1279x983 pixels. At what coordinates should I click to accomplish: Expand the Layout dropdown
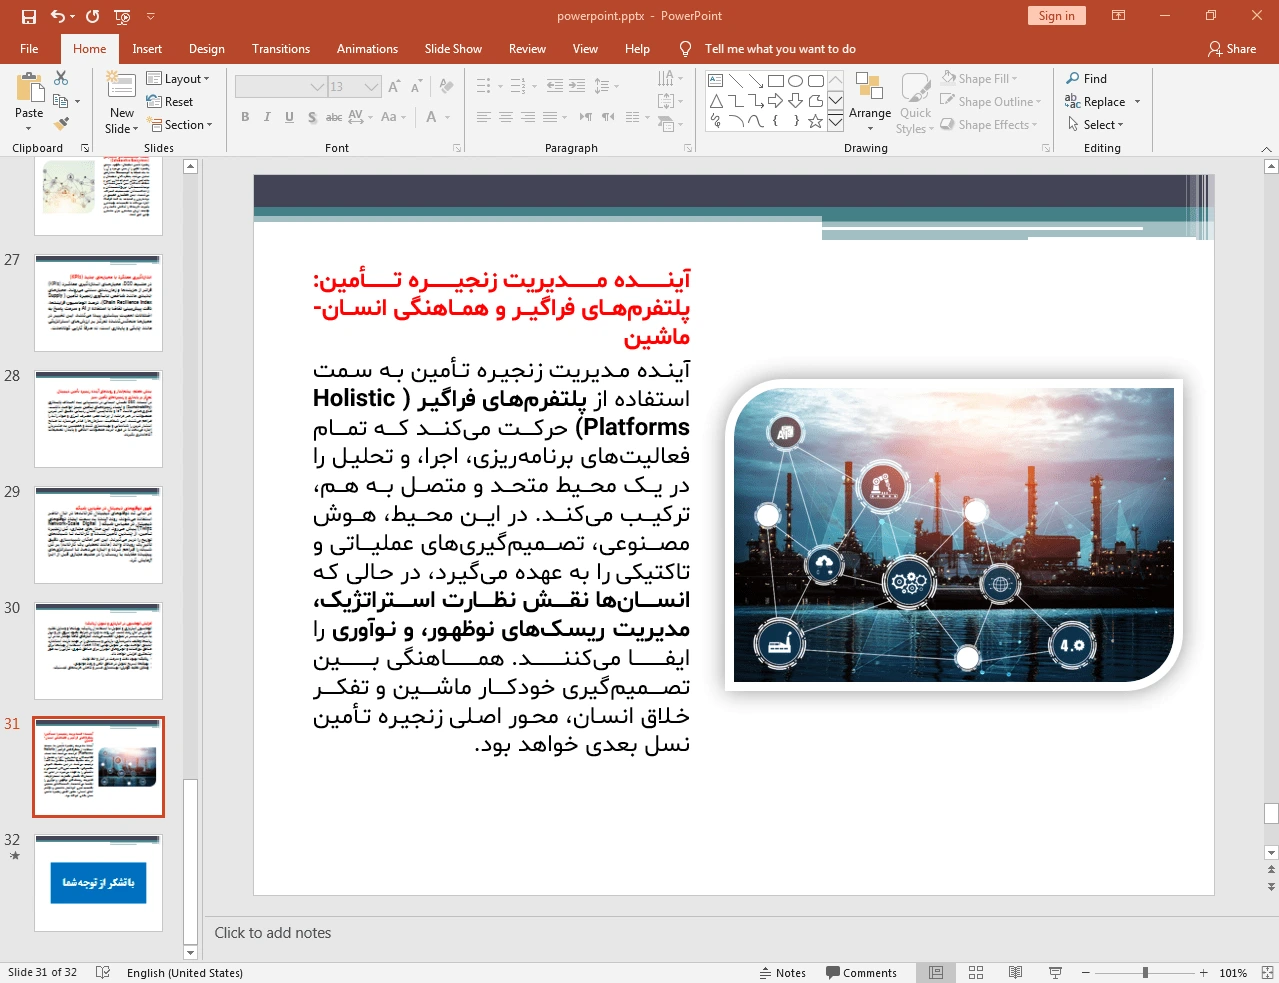click(178, 79)
